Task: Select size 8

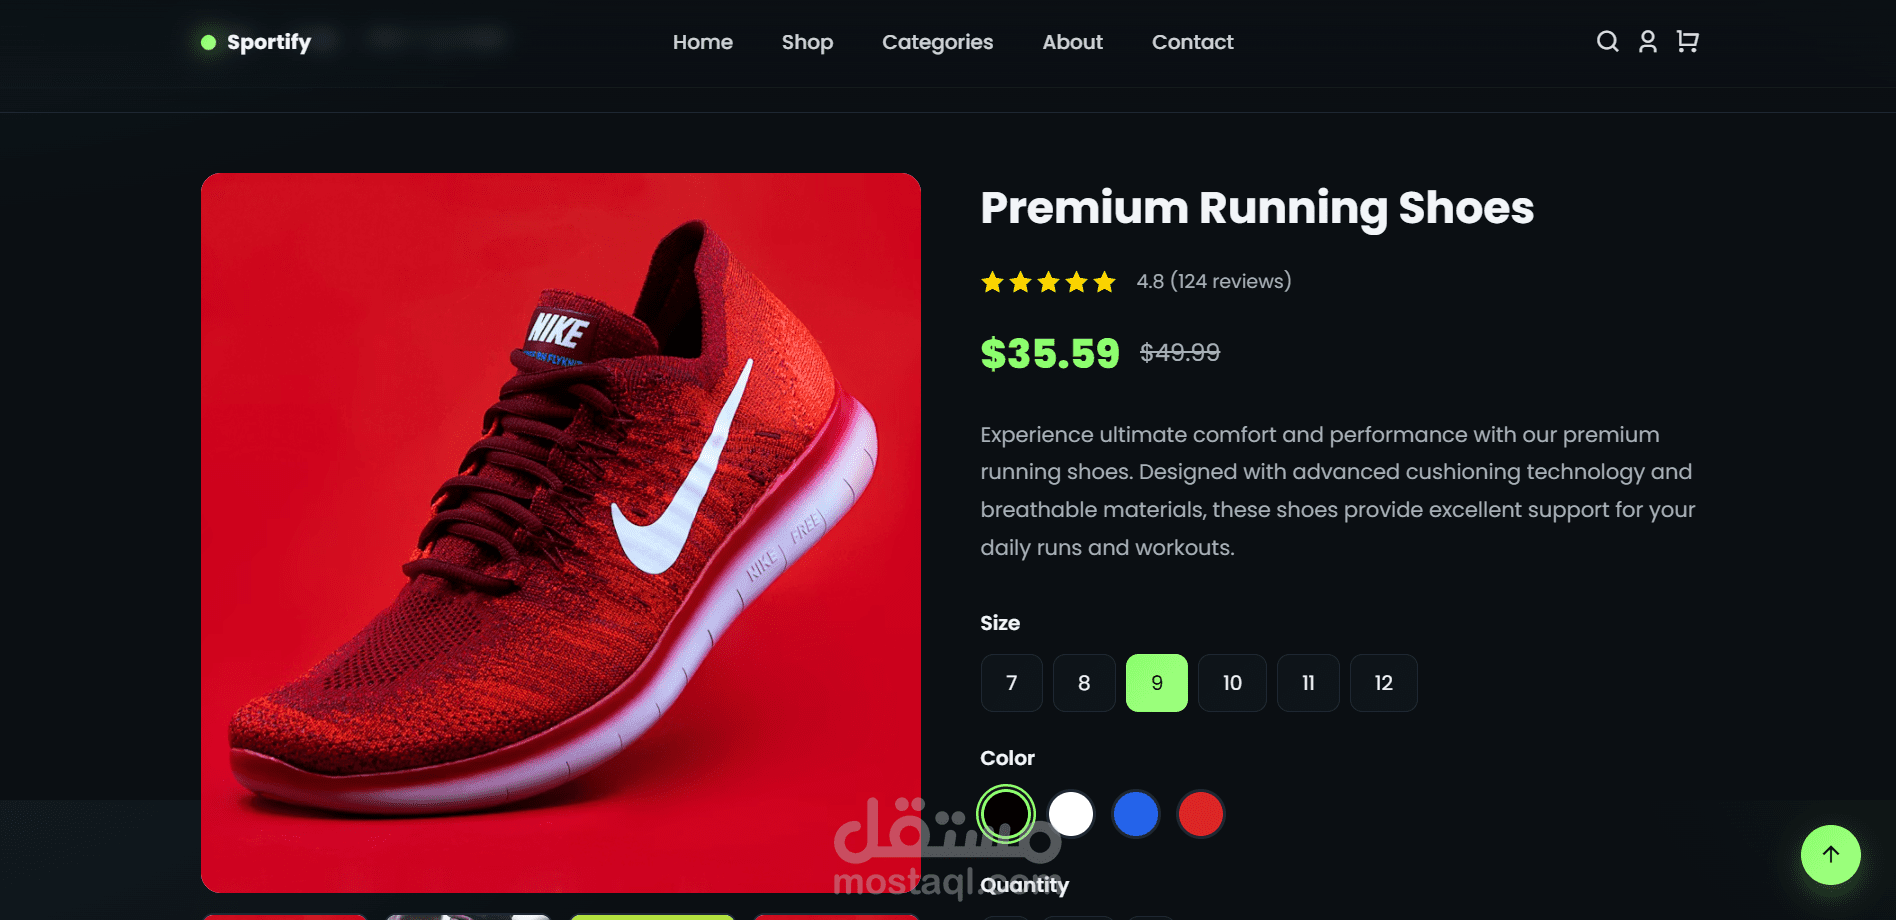Action: click(1084, 683)
